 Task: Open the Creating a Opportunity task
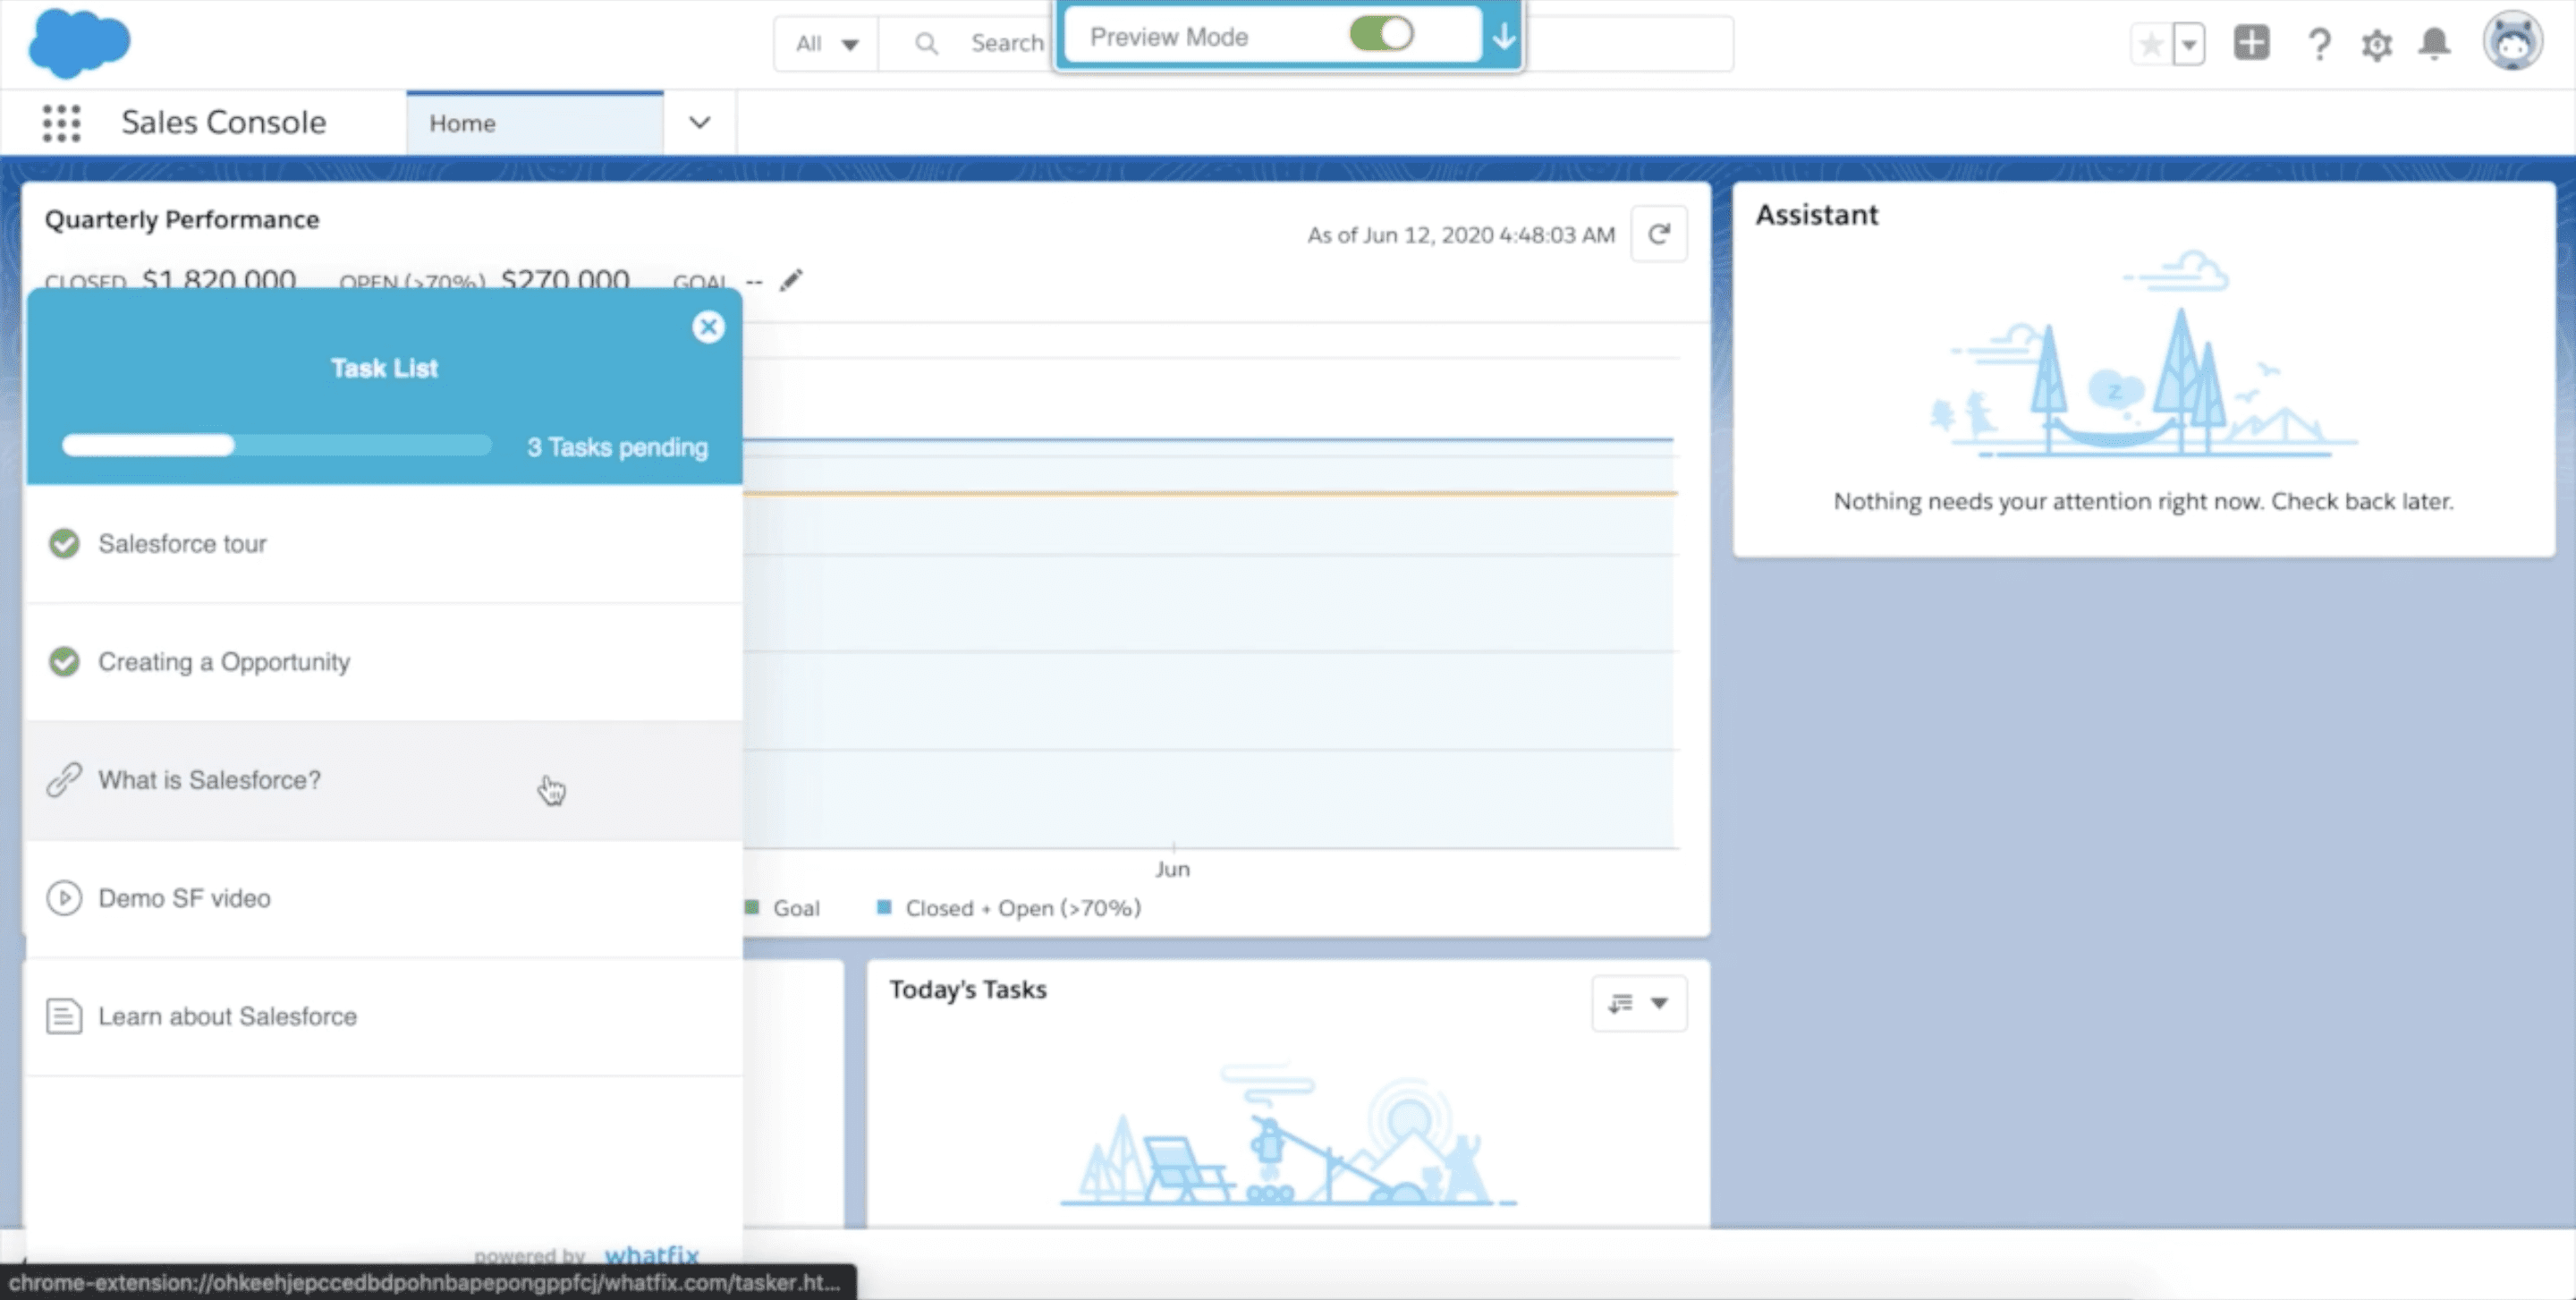384,662
